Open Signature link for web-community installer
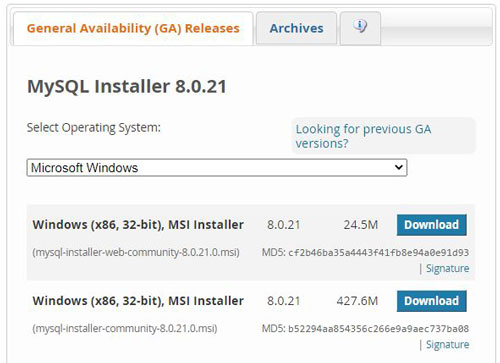This screenshot has height=363, width=500. pos(447,268)
